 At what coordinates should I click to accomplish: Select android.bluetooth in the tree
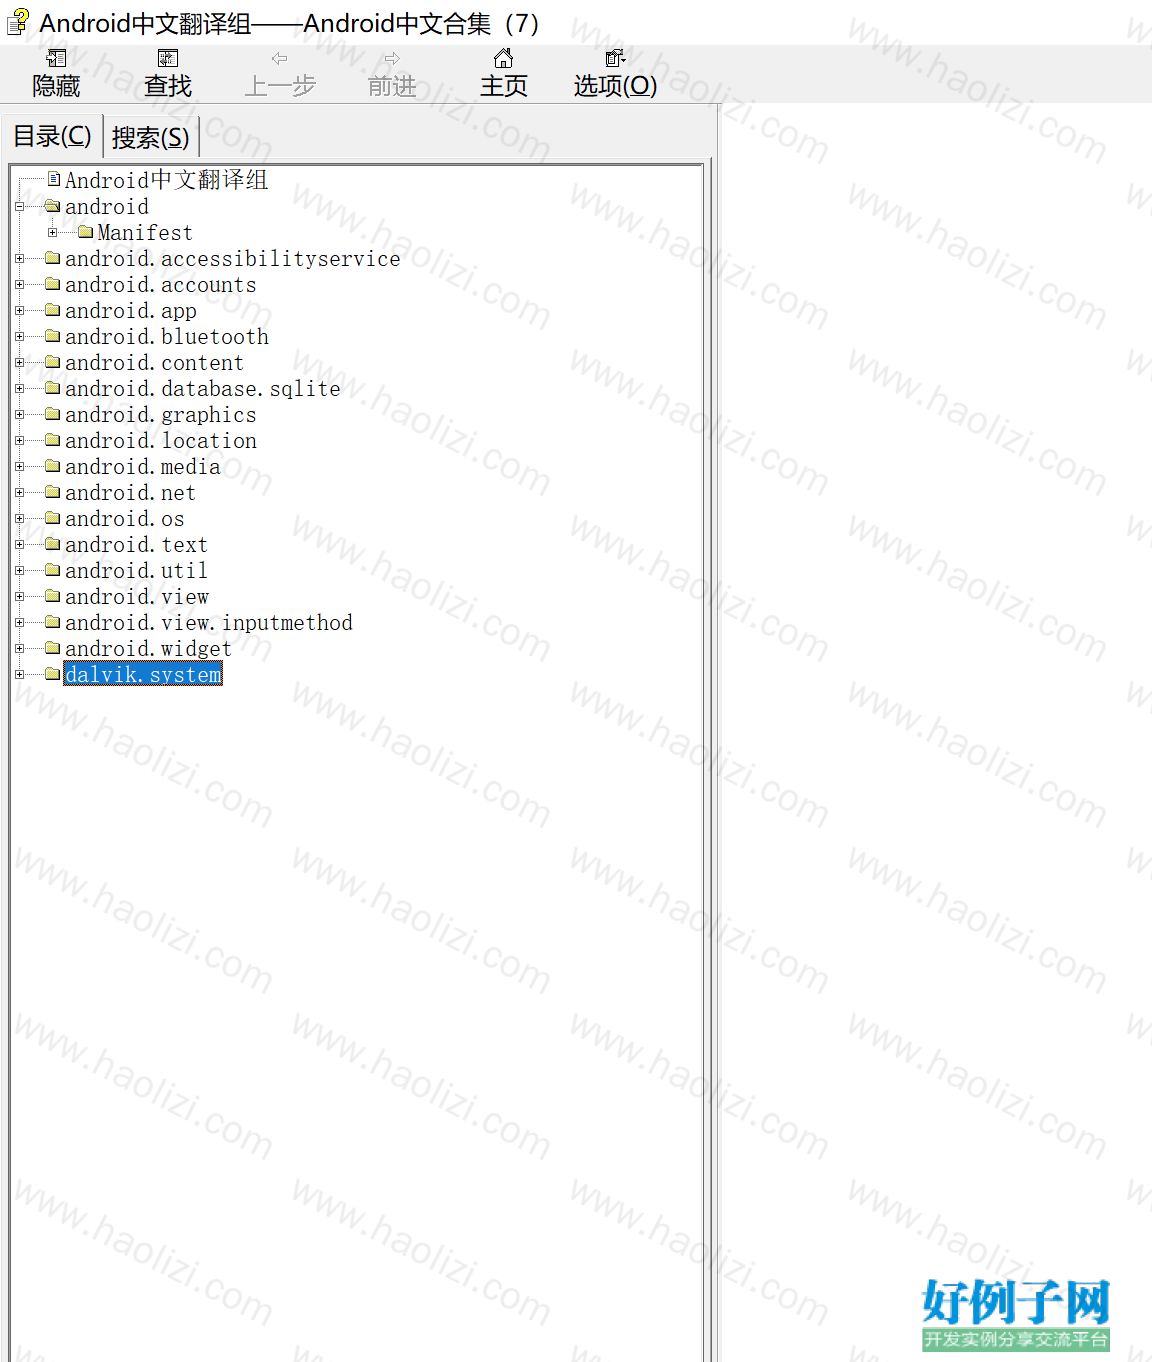167,337
